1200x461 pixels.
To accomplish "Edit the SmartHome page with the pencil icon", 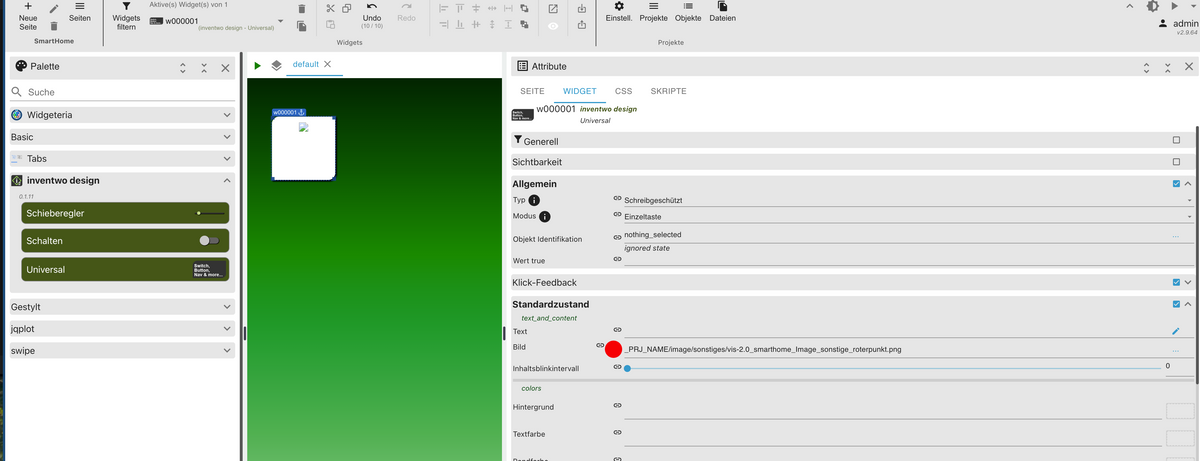I will 54,9.
